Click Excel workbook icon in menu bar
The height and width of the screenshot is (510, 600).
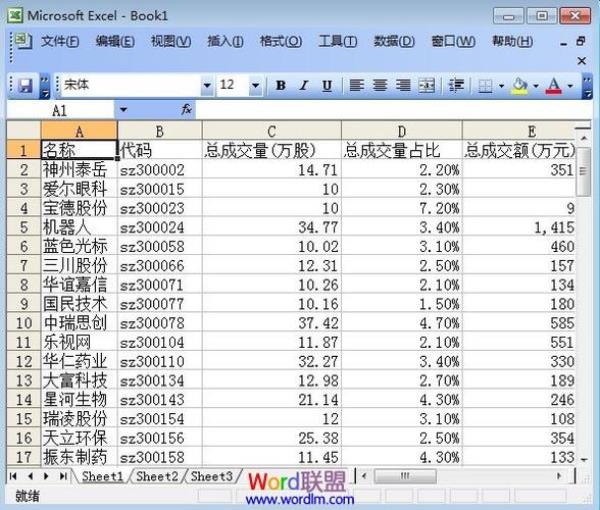24,41
